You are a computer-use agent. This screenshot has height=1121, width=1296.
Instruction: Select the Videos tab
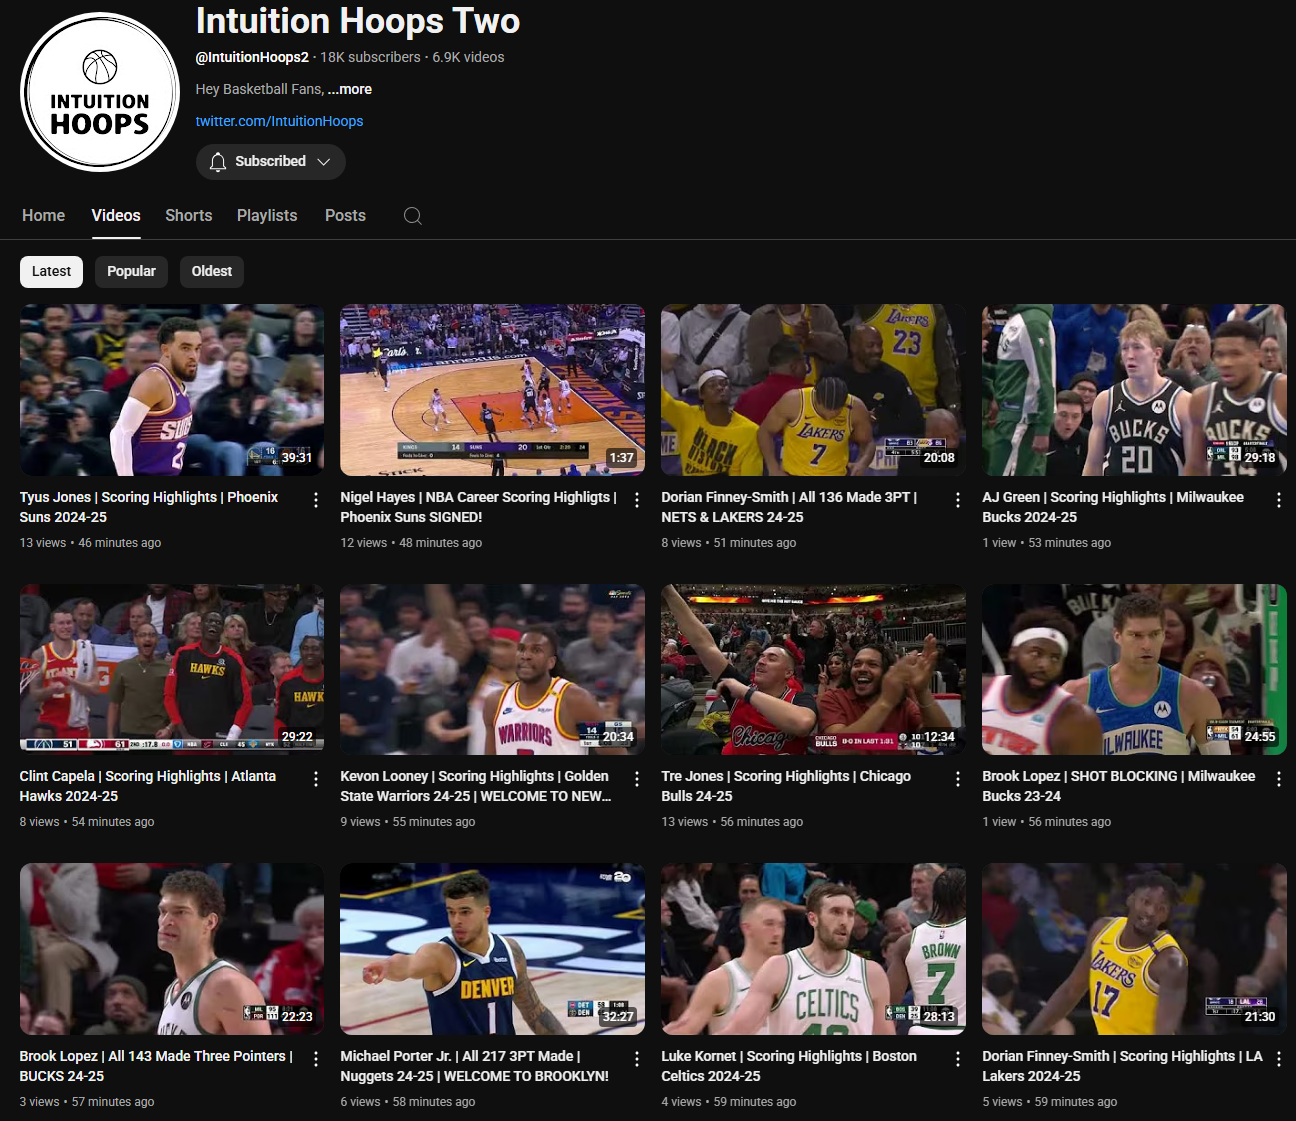(116, 216)
